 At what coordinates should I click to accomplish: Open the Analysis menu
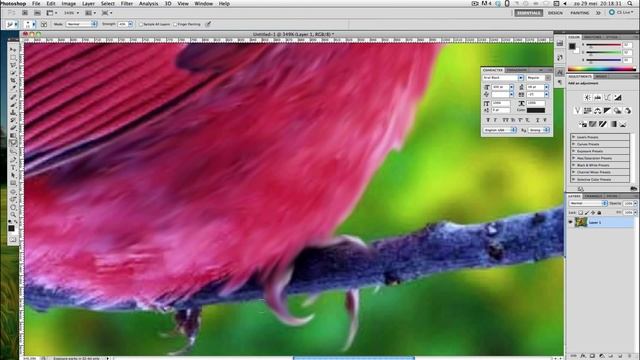(149, 3)
